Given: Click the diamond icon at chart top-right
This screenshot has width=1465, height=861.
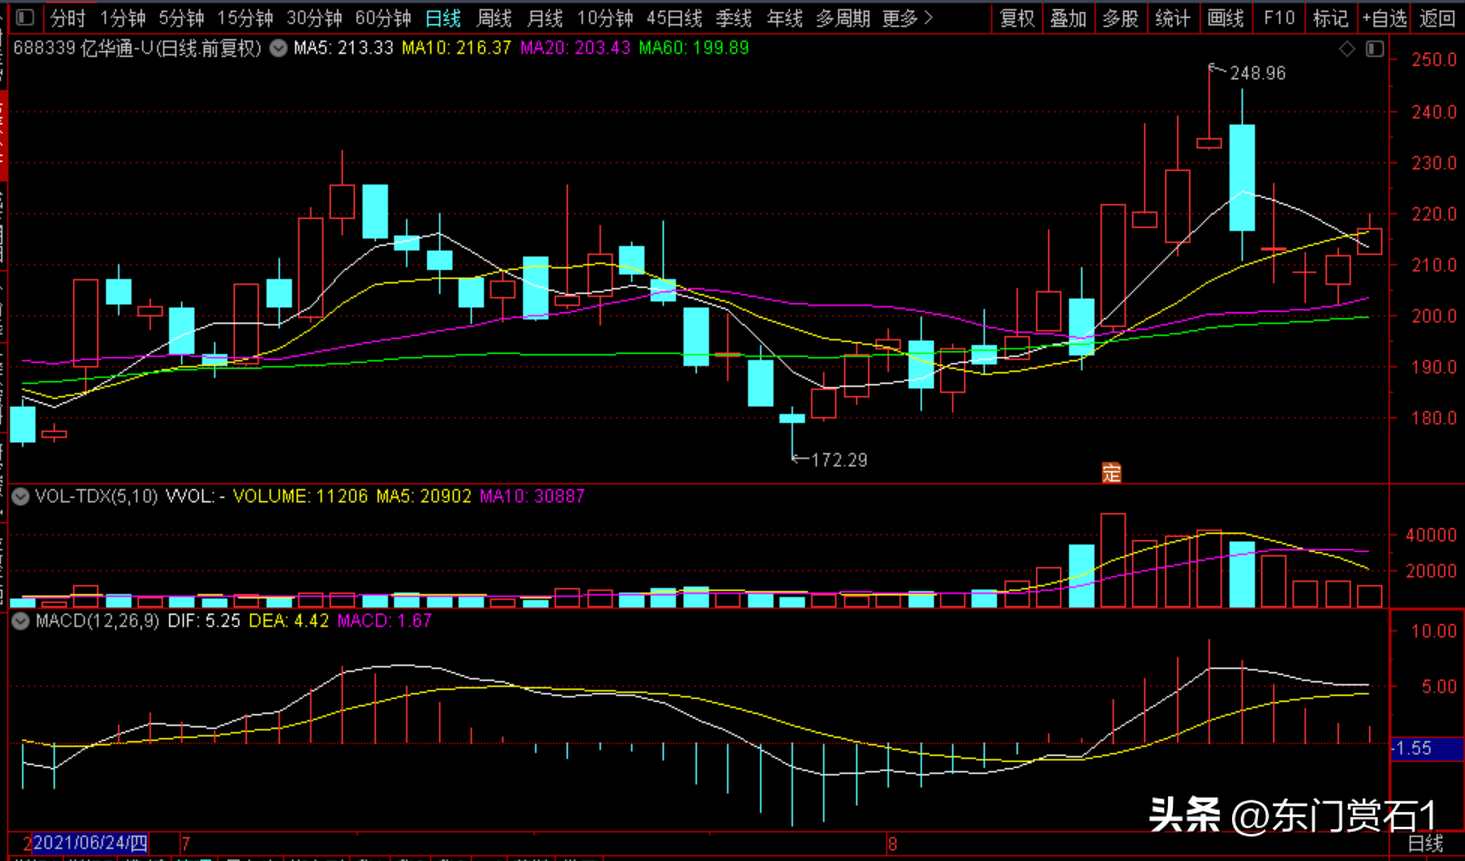Looking at the screenshot, I should (1347, 49).
